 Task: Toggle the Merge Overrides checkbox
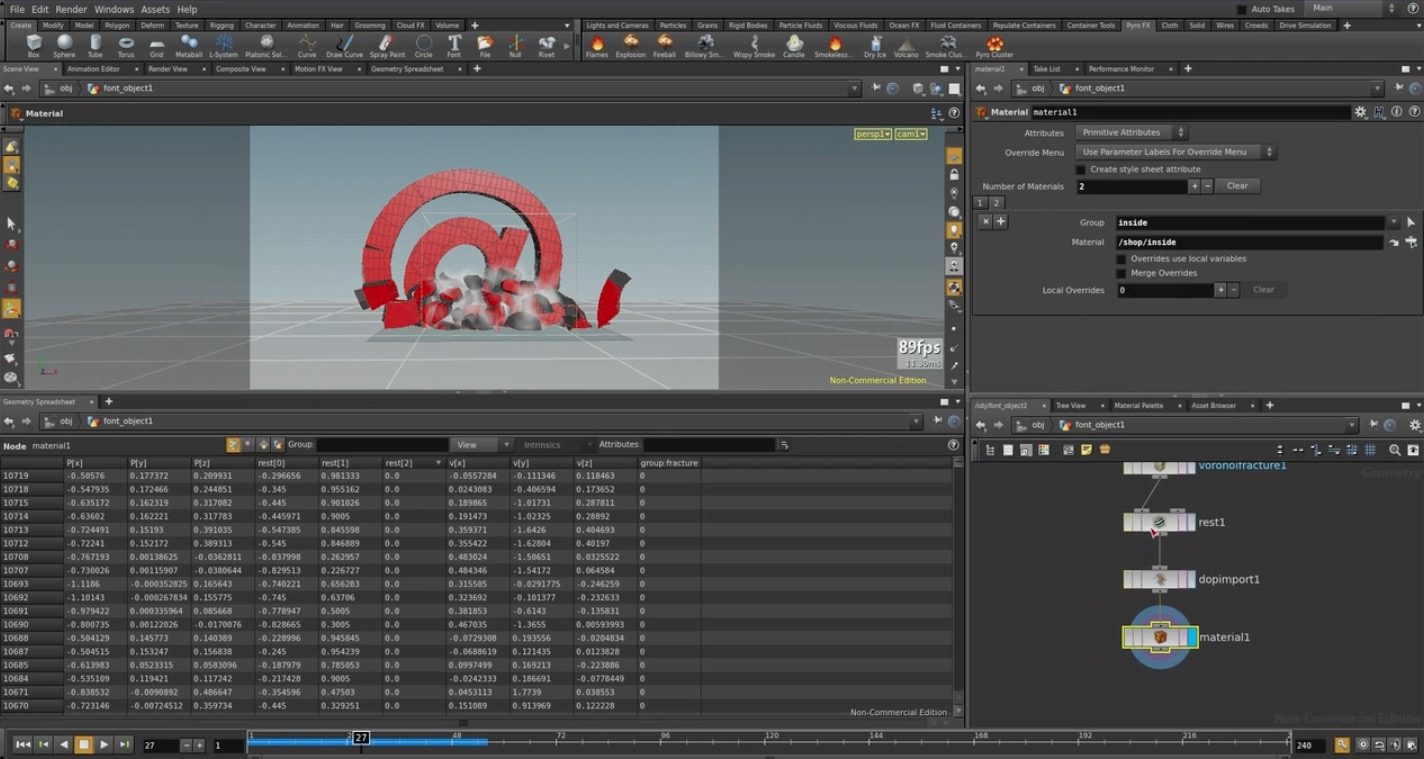point(1121,273)
